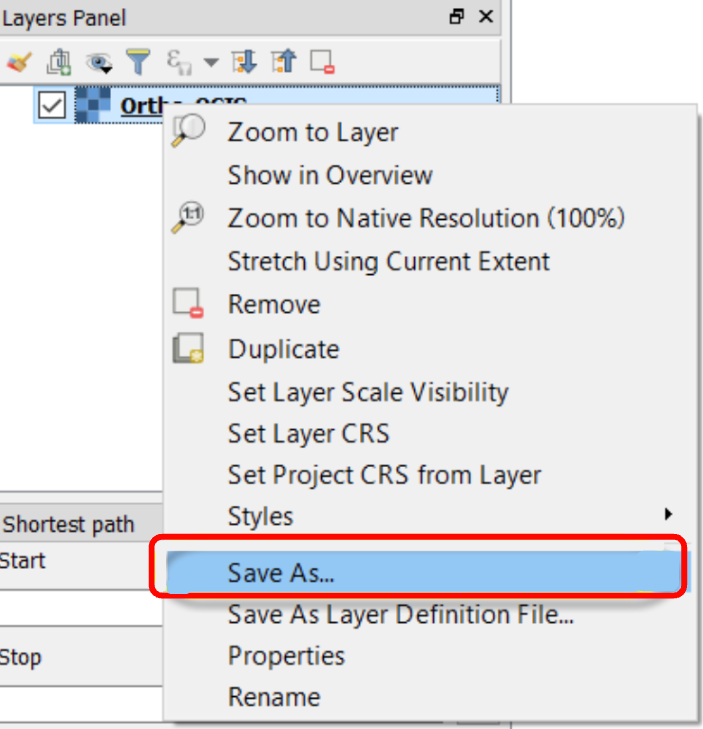This screenshot has width=703, height=729.
Task: Open the layer styling brush icon
Action: (19, 63)
